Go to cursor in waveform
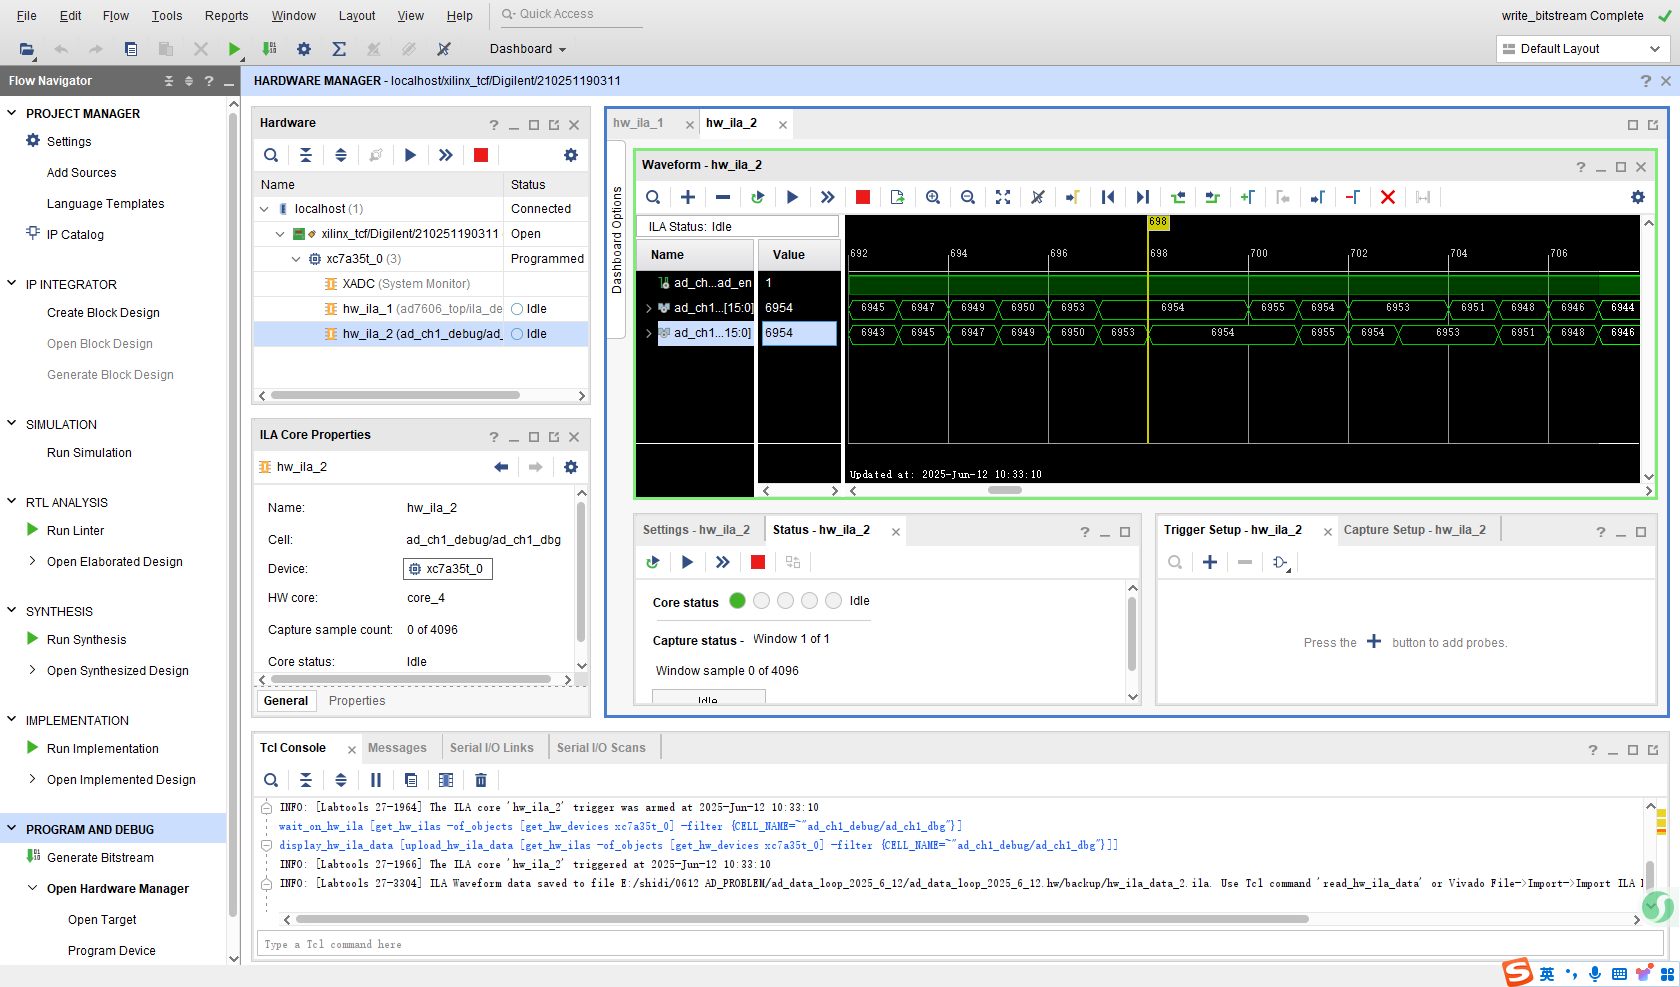This screenshot has width=1680, height=987. click(1073, 197)
